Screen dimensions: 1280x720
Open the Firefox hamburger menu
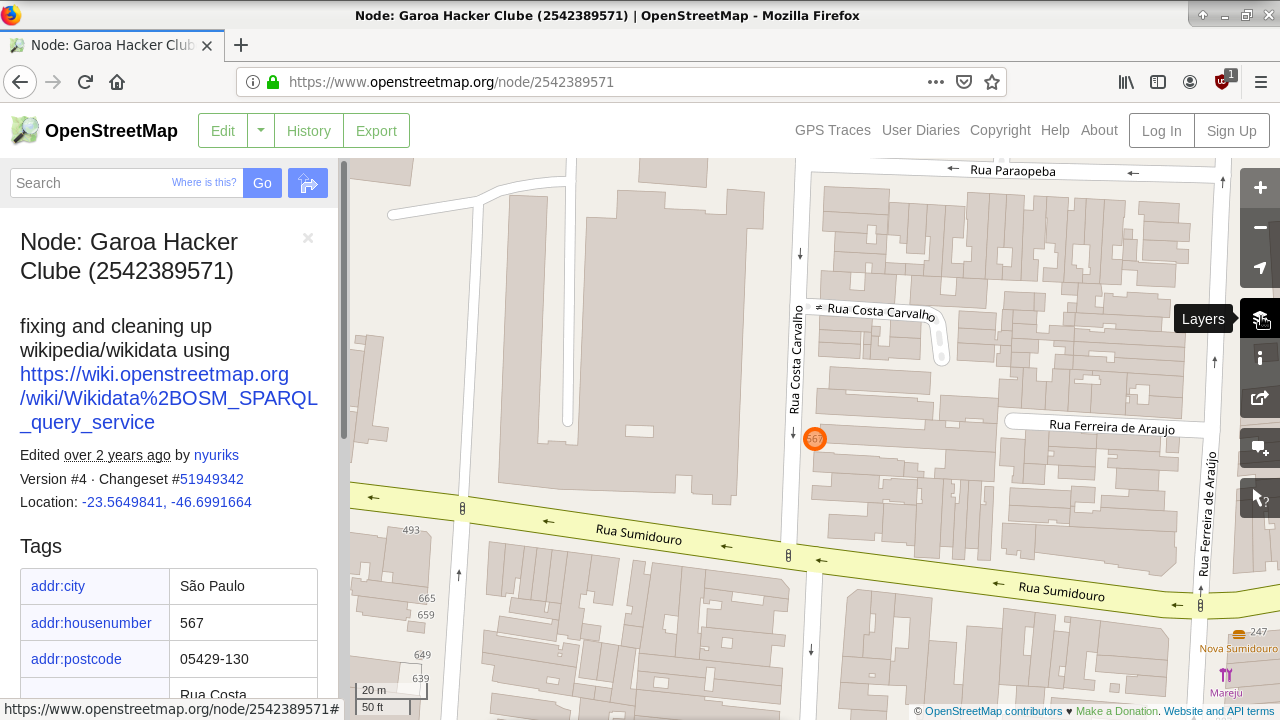1261,82
